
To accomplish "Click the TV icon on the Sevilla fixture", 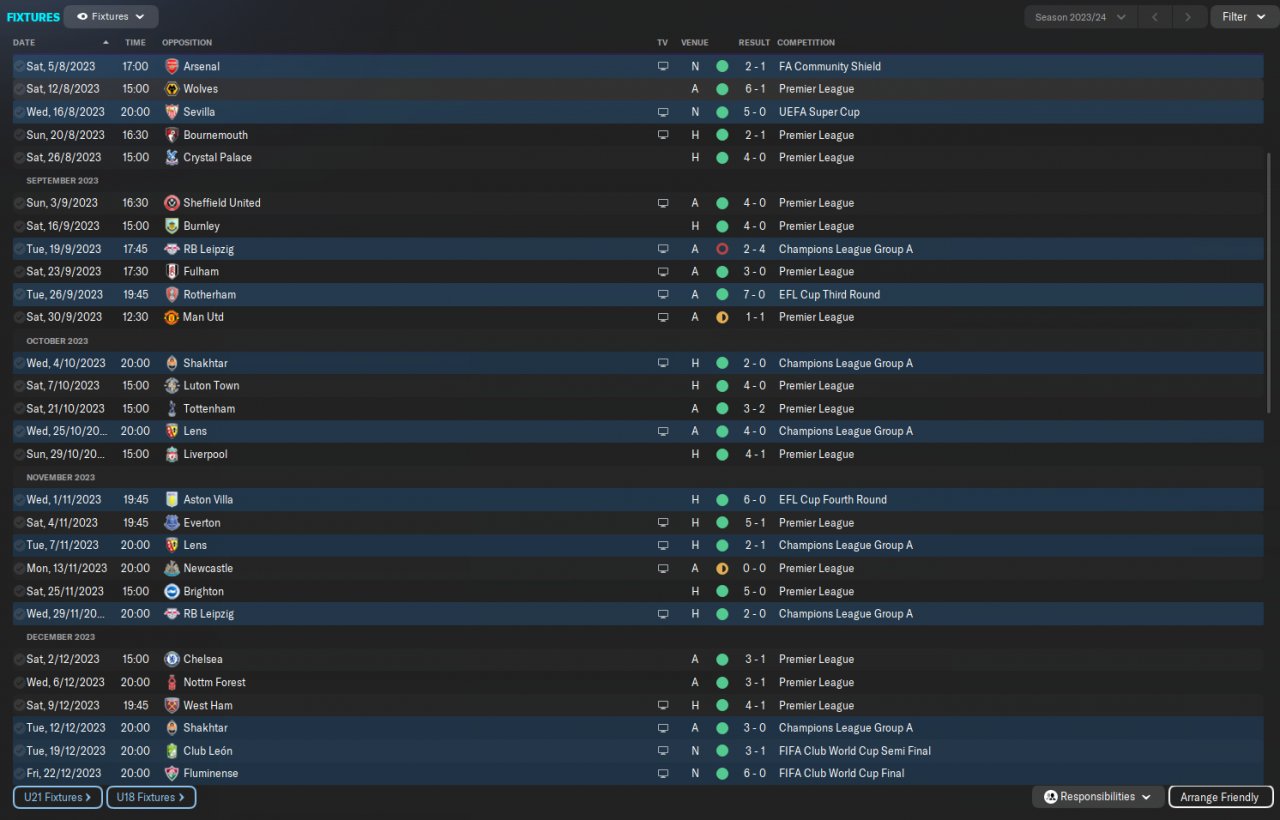I will coord(662,112).
